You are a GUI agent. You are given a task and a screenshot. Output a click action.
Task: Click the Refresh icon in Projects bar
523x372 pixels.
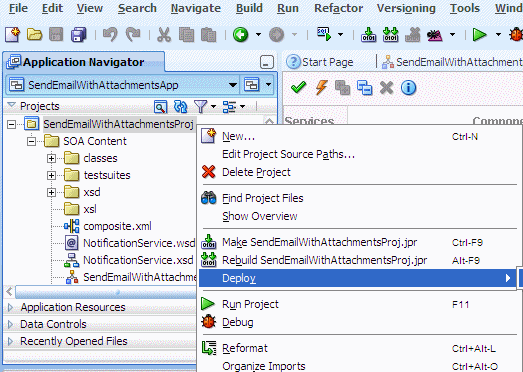tap(180, 107)
